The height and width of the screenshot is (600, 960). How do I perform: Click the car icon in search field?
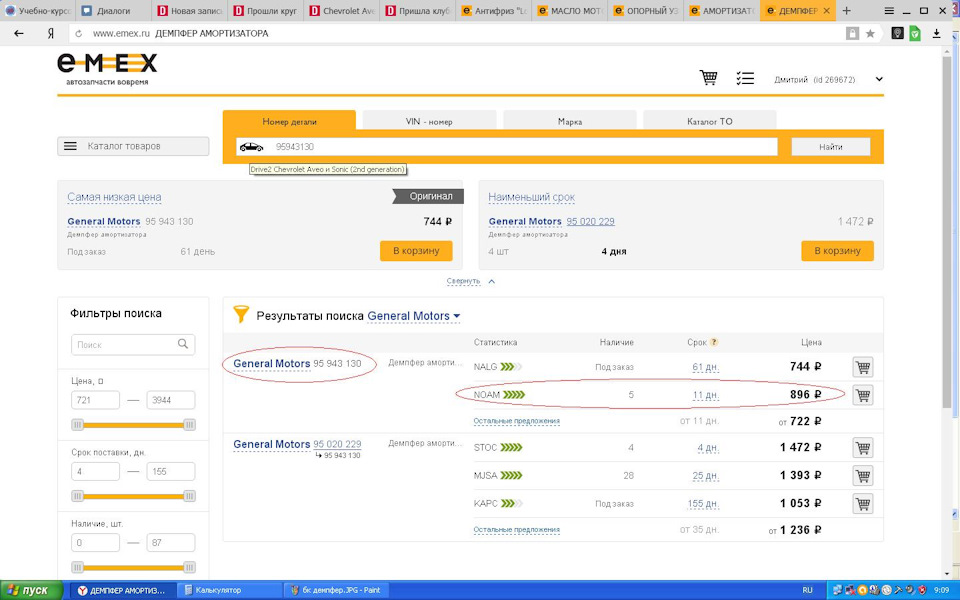point(251,147)
